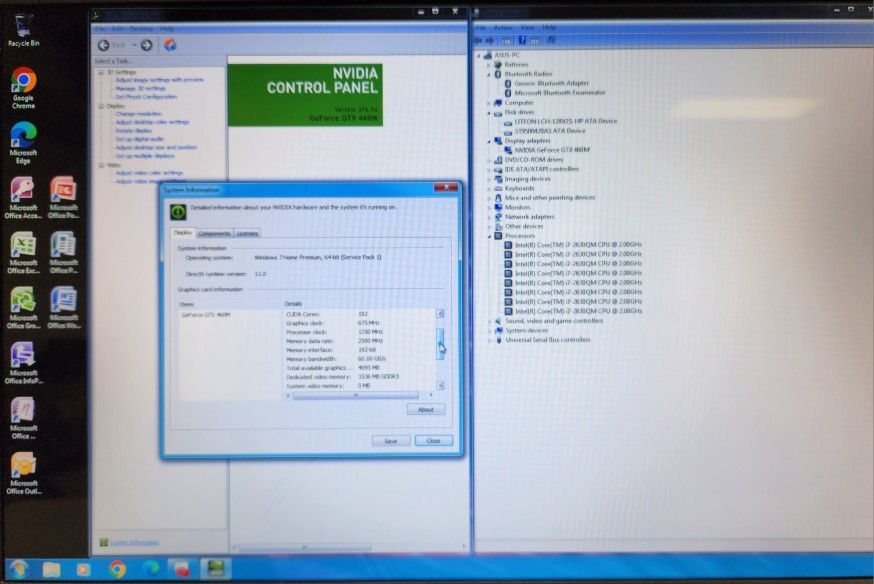This screenshot has width=874, height=584.
Task: Click the Back arrow in NVIDIA Control Panel
Action: [104, 45]
